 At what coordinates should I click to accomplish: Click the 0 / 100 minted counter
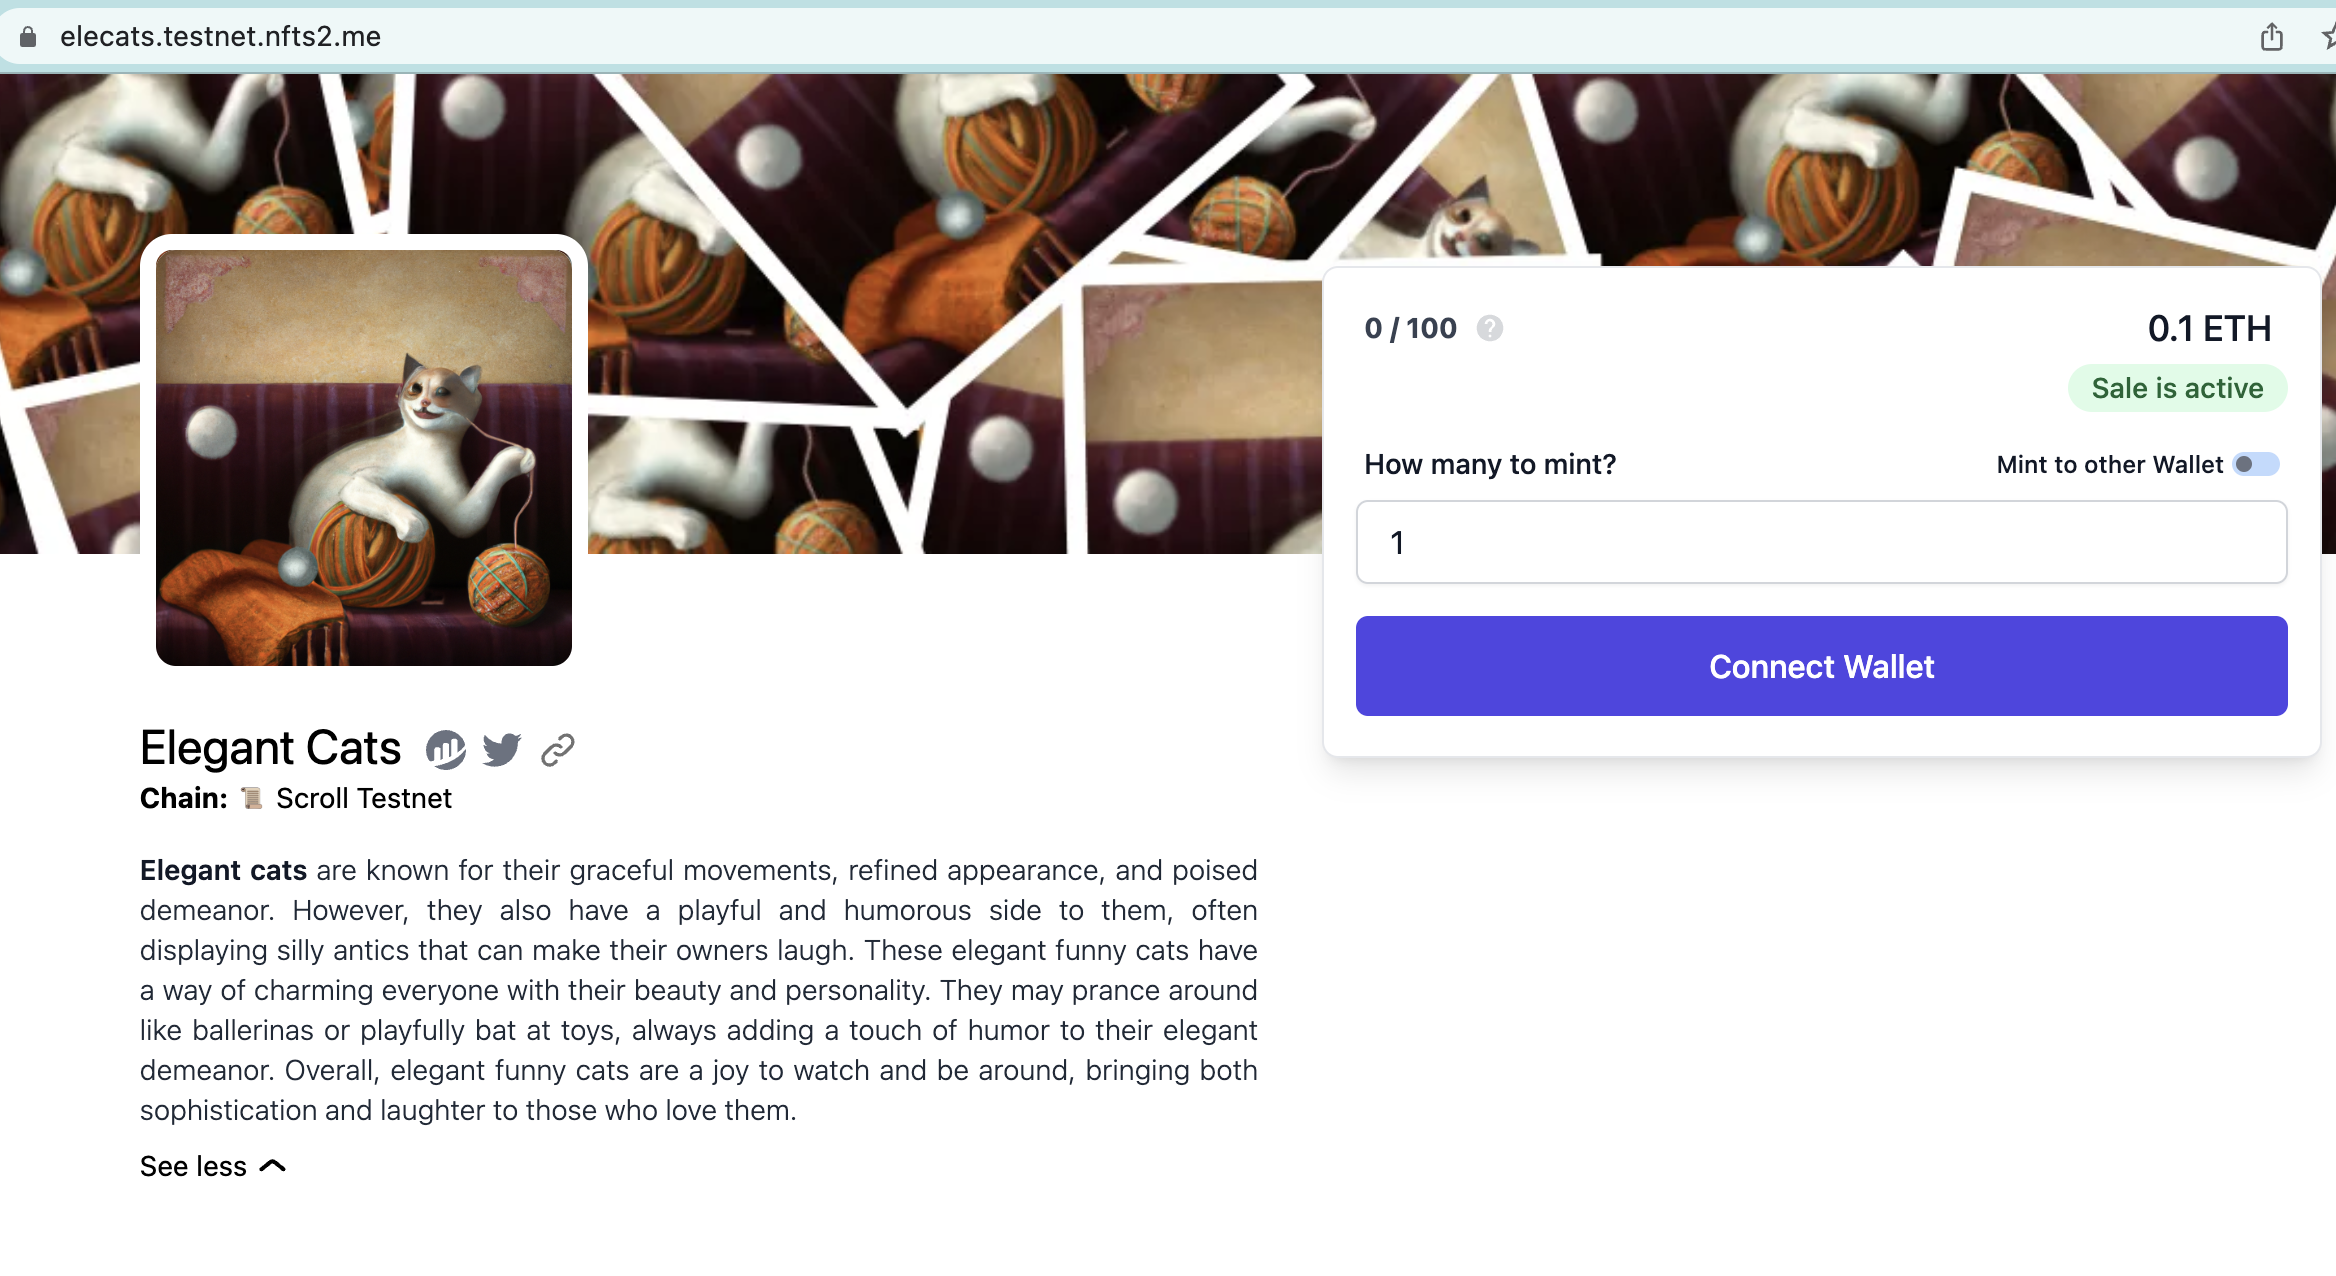[1410, 329]
